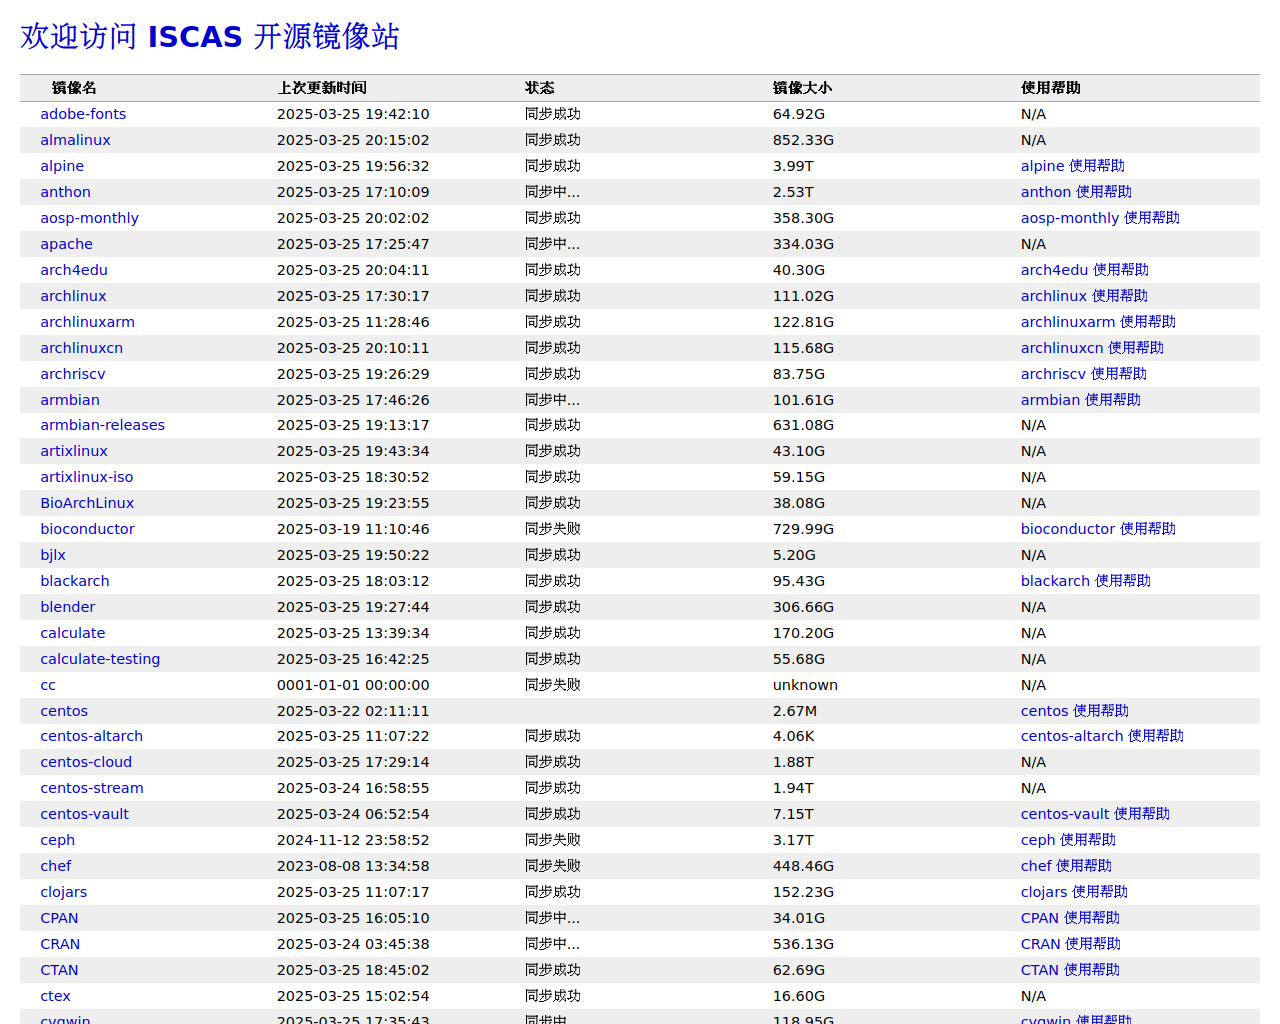Image resolution: width=1280 pixels, height=1024 pixels.
Task: Open CTAN 使用帮助 help link
Action: coord(1070,970)
